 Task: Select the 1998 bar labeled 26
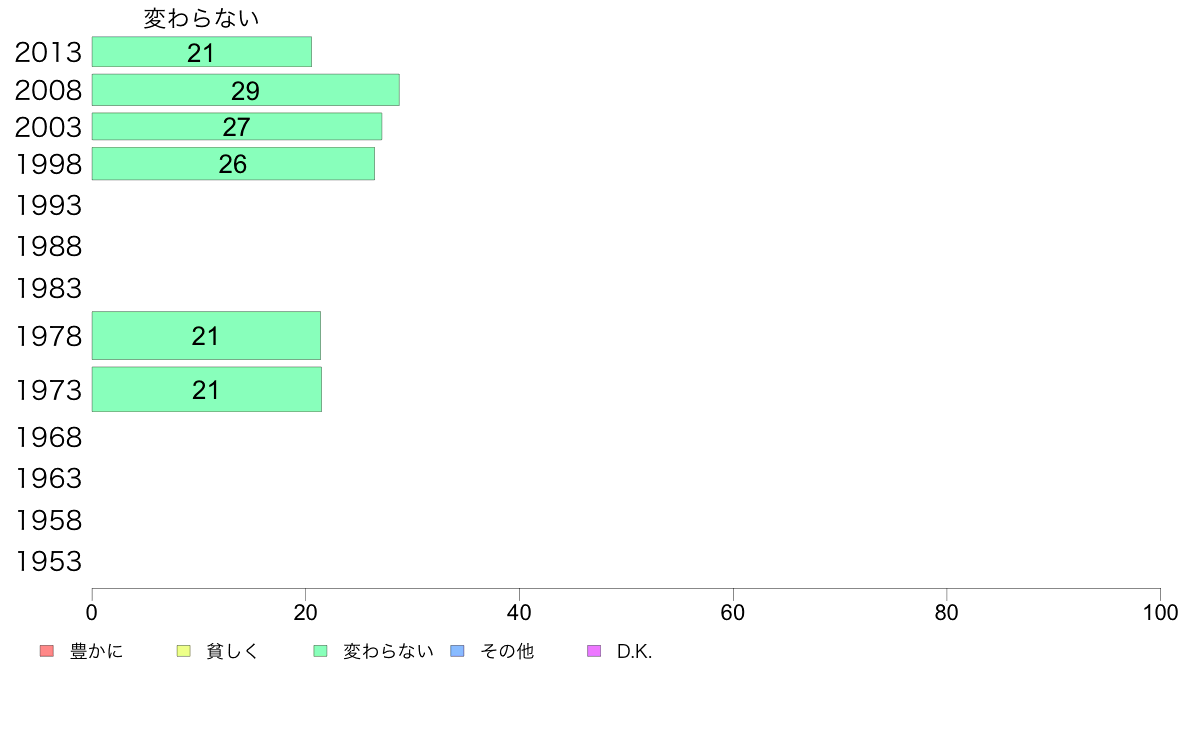tap(233, 164)
